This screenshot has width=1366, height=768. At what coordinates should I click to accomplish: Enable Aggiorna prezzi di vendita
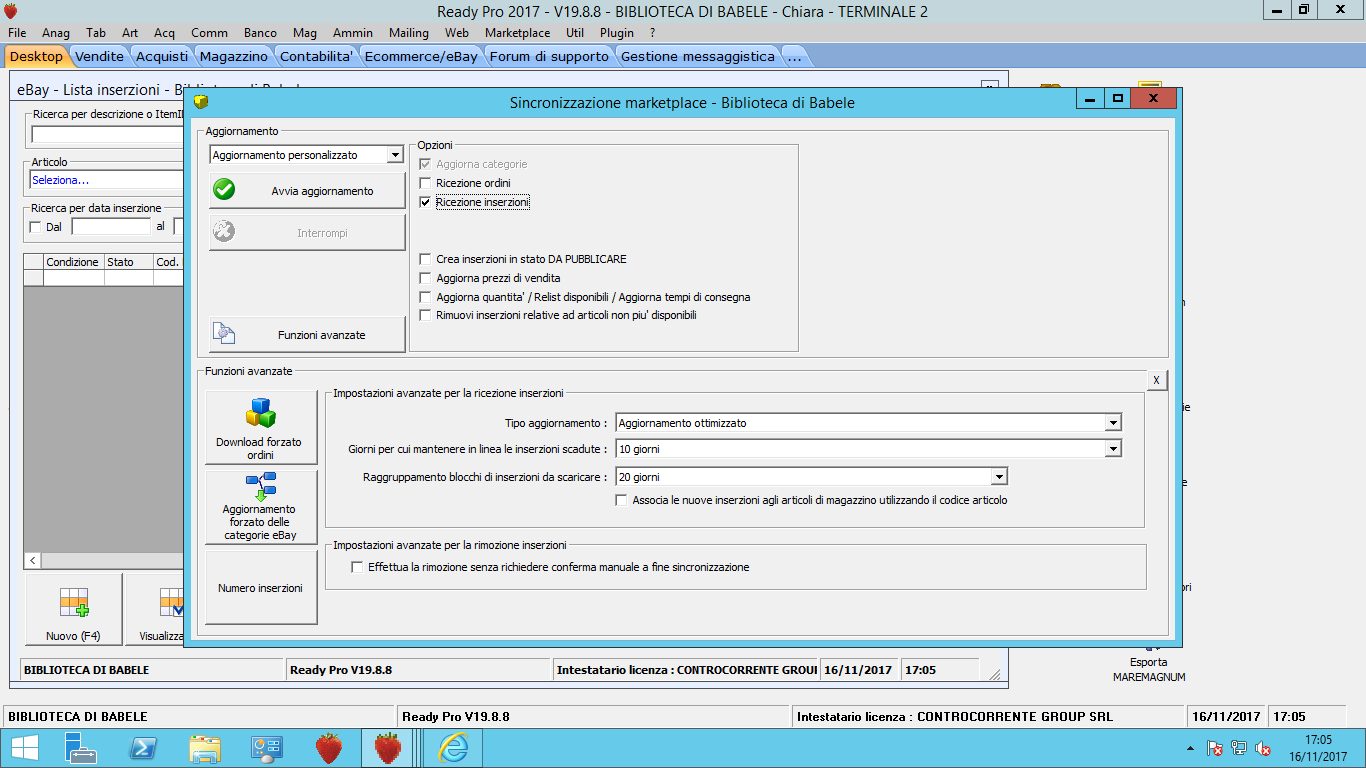(x=426, y=278)
